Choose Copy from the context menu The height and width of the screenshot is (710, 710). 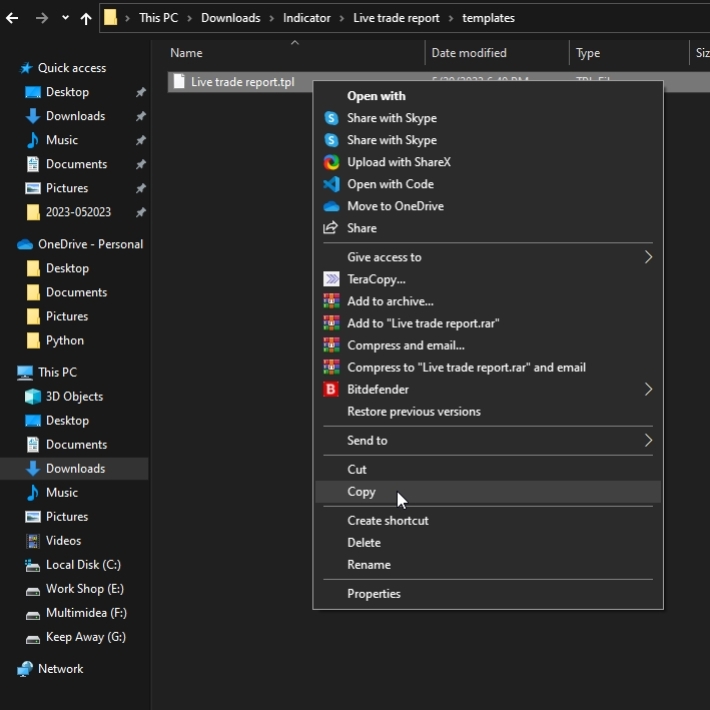tap(488, 492)
